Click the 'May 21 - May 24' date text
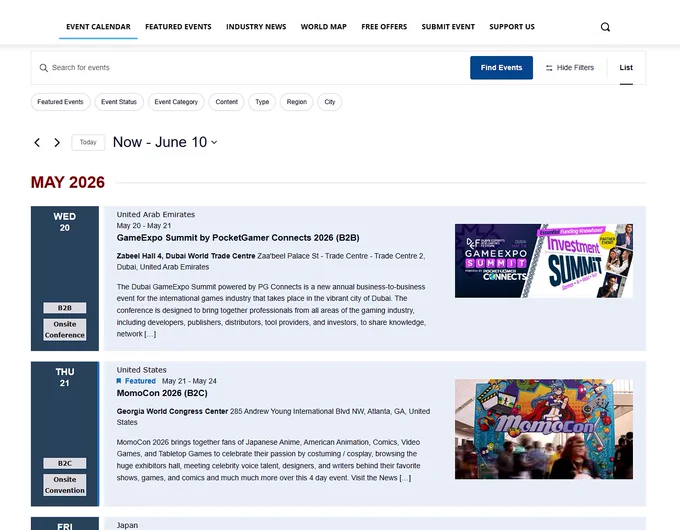Image resolution: width=680 pixels, height=530 pixels. (x=189, y=381)
